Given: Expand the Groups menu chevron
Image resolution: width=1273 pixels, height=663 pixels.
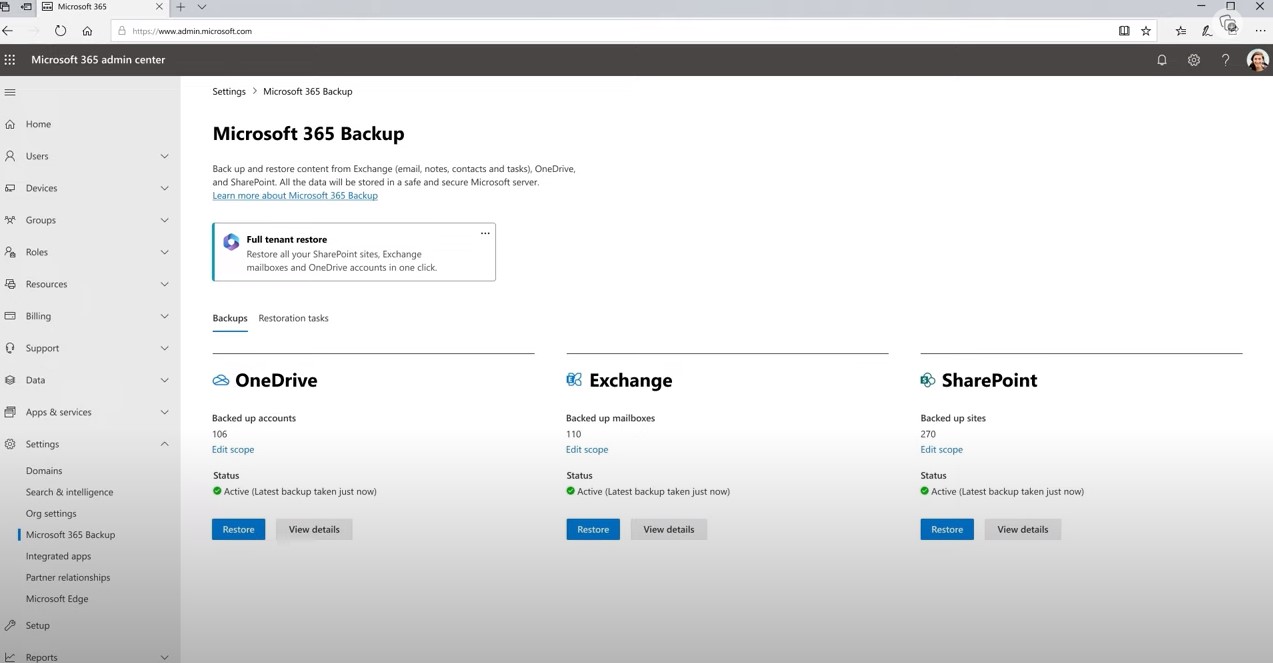Looking at the screenshot, I should pos(165,220).
